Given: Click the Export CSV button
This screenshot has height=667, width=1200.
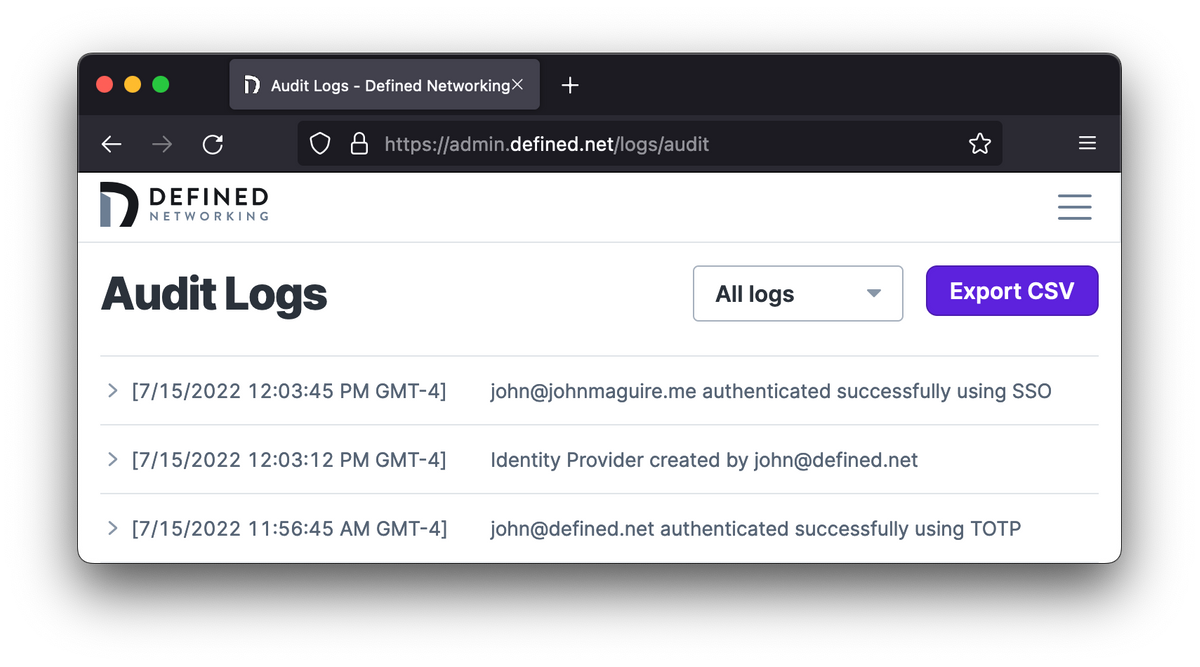Looking at the screenshot, I should pos(1012,290).
